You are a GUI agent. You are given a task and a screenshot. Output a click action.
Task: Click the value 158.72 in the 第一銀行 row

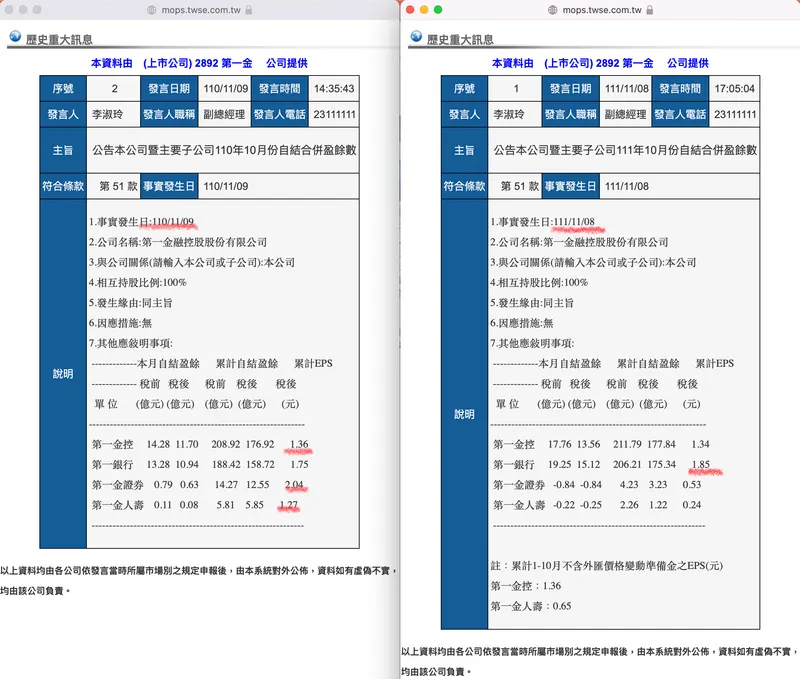(260, 465)
